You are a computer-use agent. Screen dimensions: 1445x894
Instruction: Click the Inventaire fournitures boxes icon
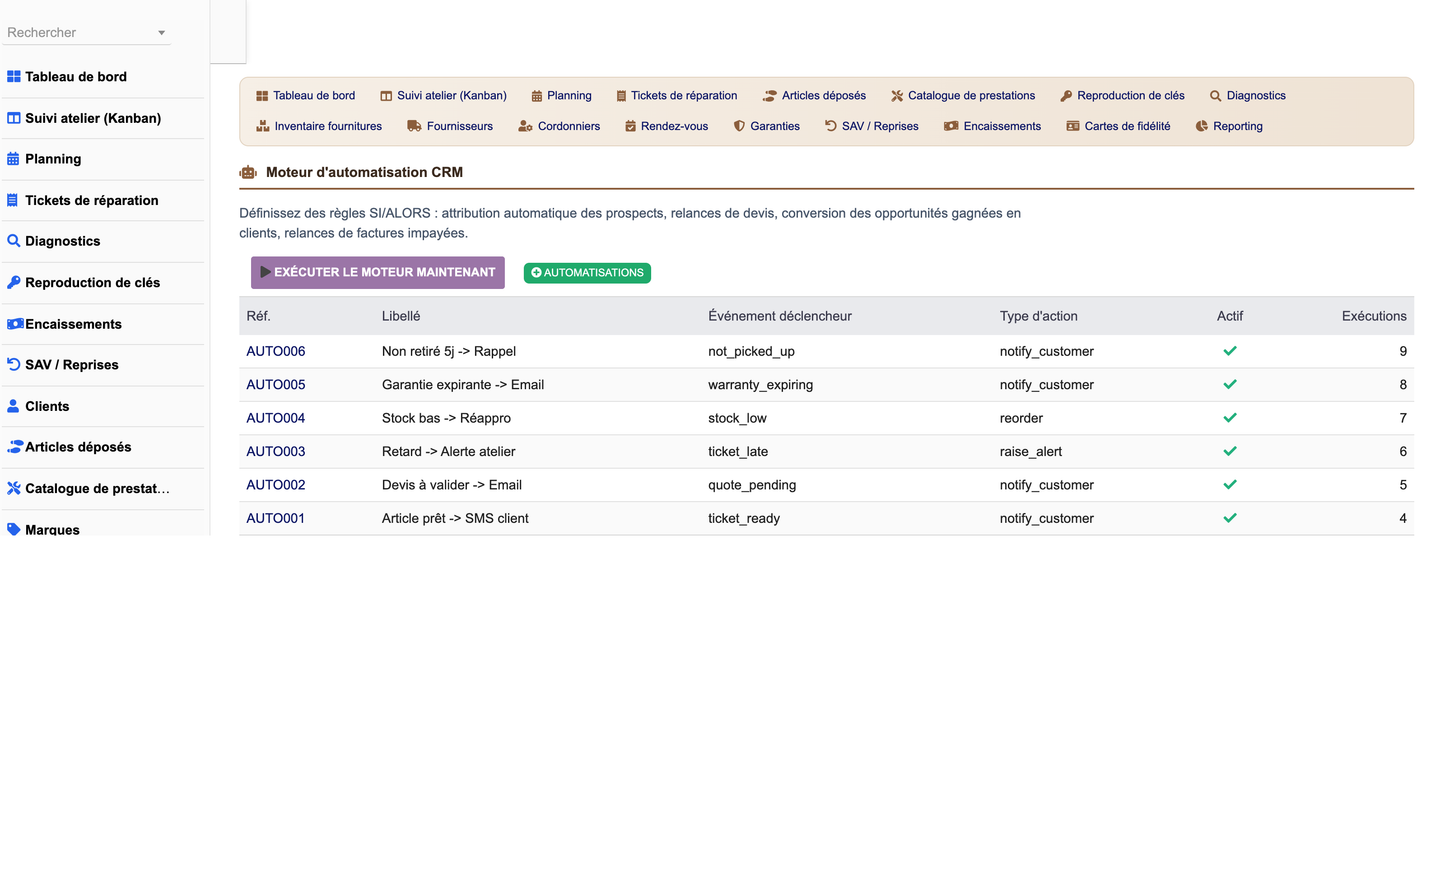[x=263, y=126]
